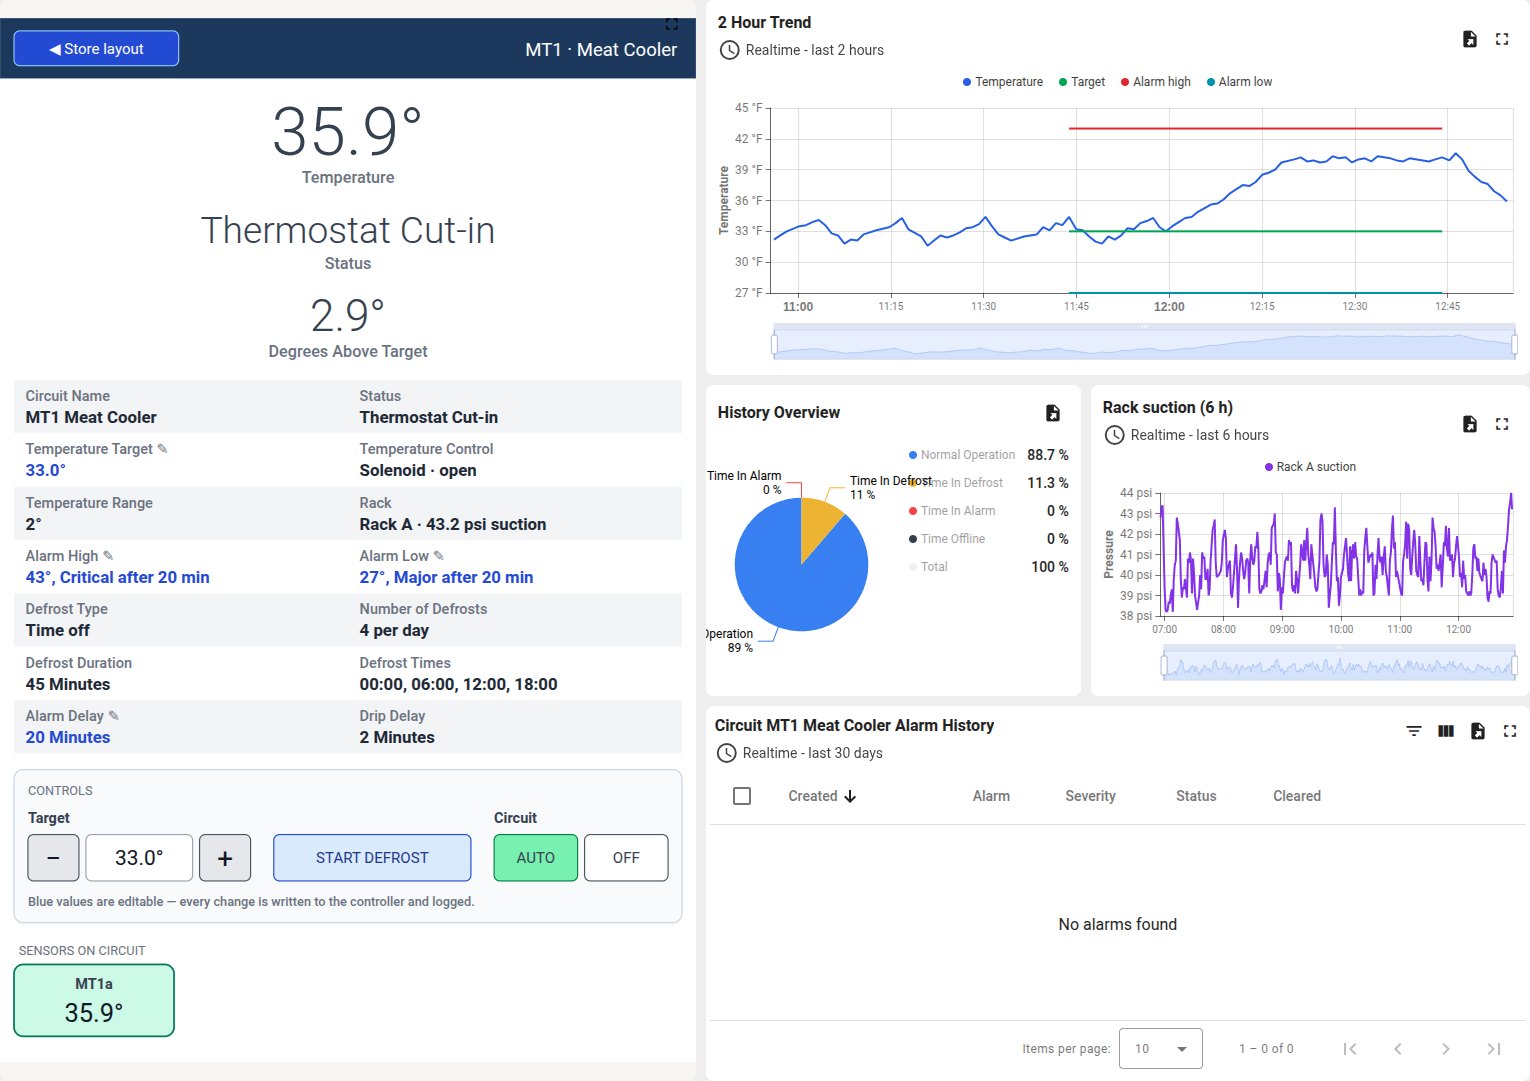The image size is (1530, 1081).
Task: Edit the Alarm High value '43°, Critical after 20 min'
Action: click(118, 577)
